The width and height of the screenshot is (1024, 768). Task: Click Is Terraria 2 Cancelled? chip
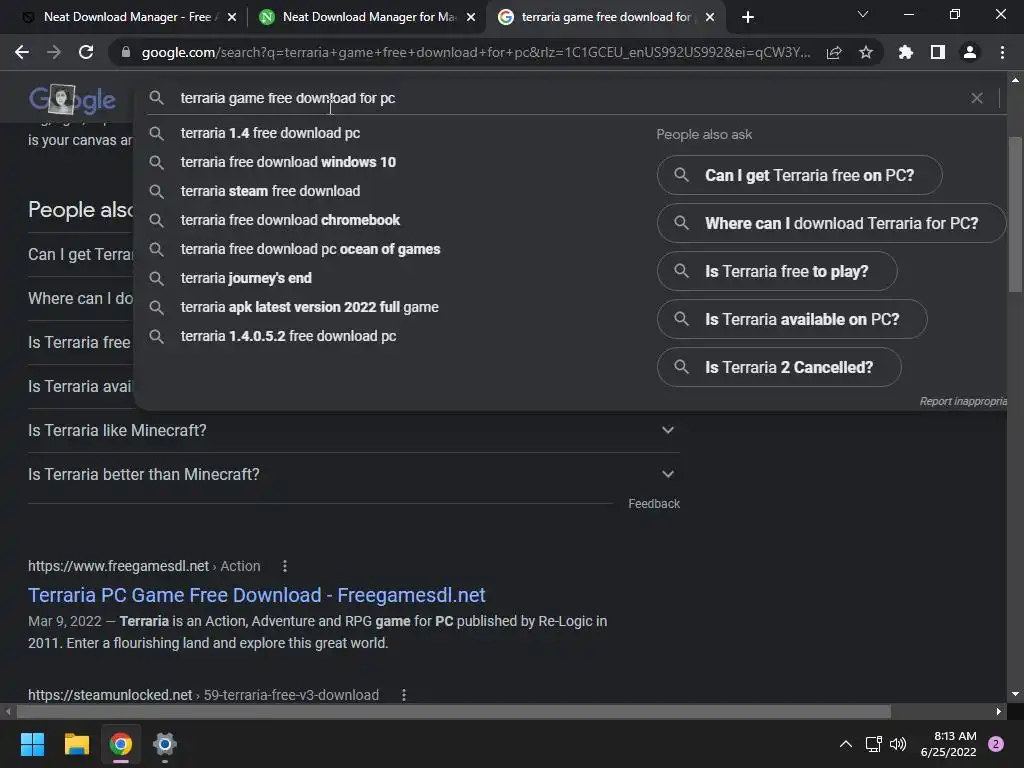pos(779,367)
